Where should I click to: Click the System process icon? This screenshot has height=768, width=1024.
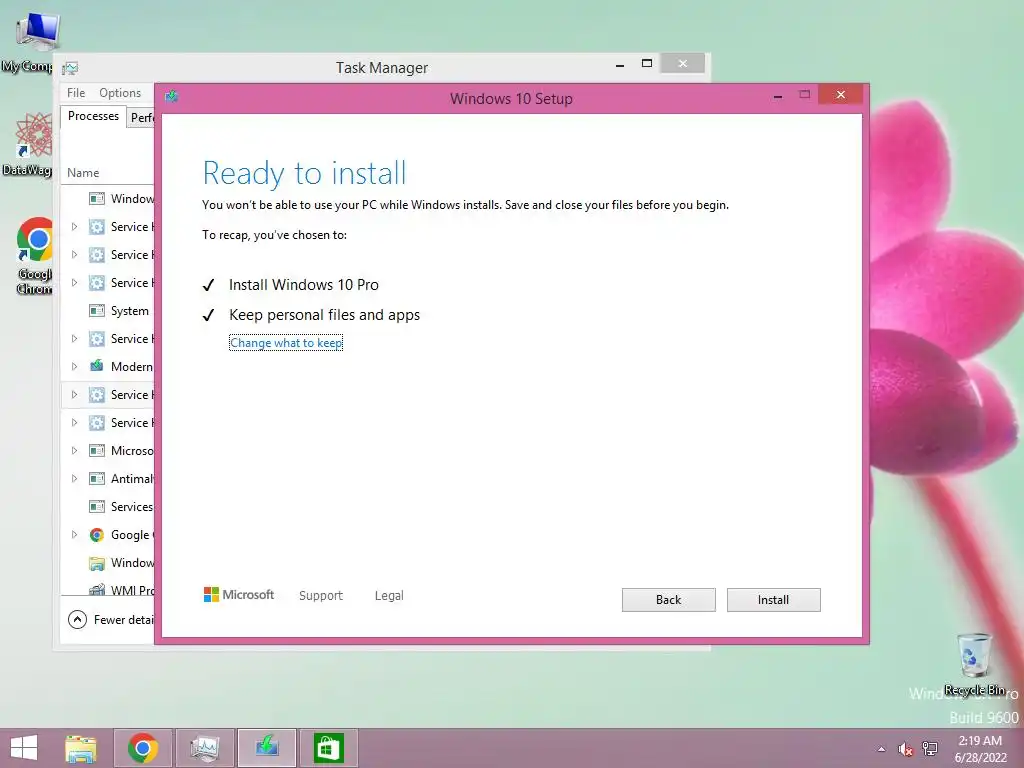[97, 311]
